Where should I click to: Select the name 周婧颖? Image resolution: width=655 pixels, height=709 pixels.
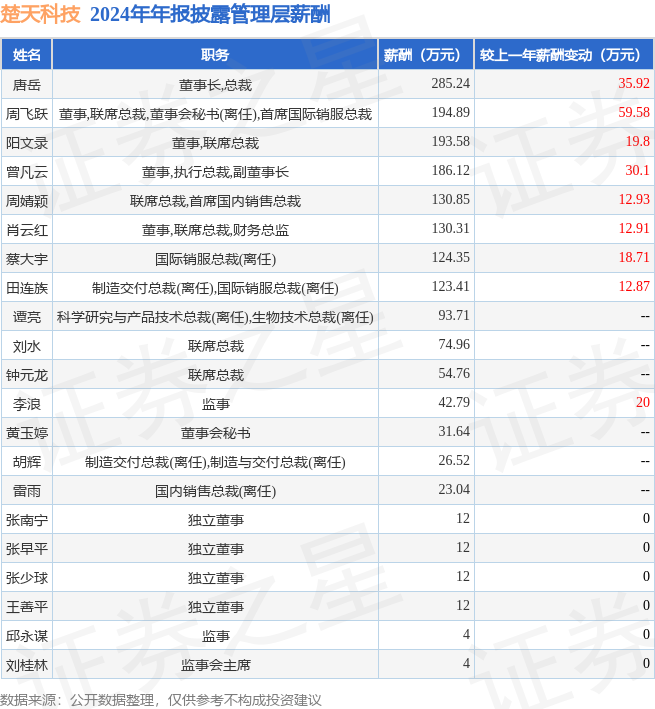point(27,200)
